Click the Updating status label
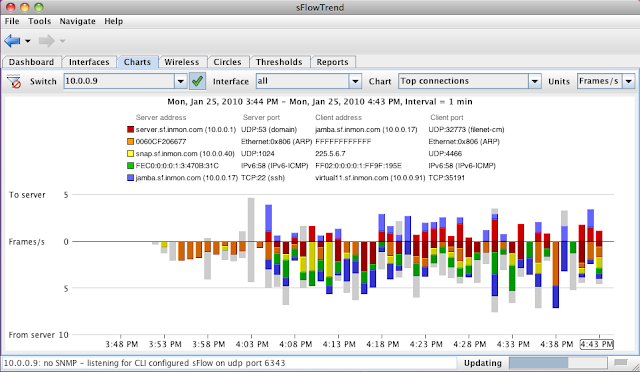This screenshot has width=640, height=372. [x=483, y=363]
